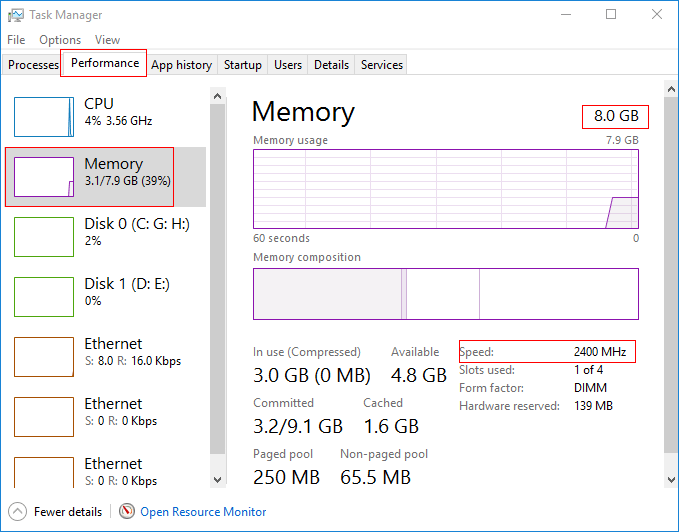Open the Details tab
The width and height of the screenshot is (679, 532).
pyautogui.click(x=331, y=64)
